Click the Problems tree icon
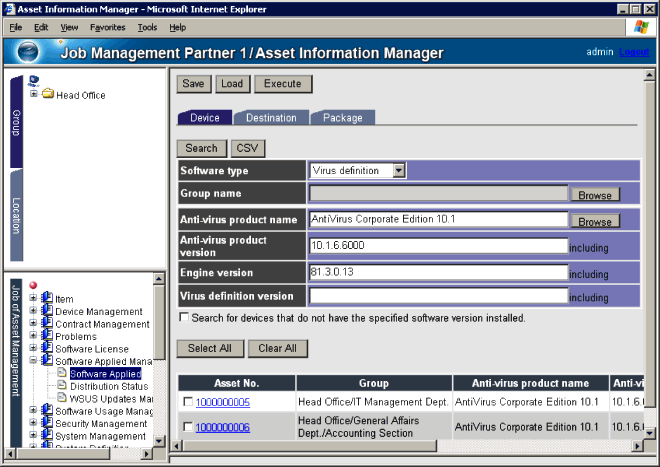660x467 pixels. point(47,337)
